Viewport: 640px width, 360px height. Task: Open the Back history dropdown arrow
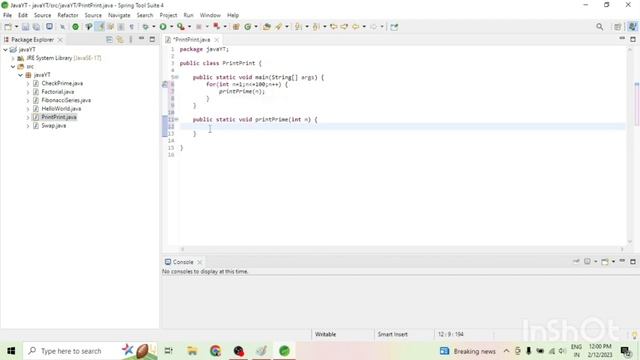(364, 27)
